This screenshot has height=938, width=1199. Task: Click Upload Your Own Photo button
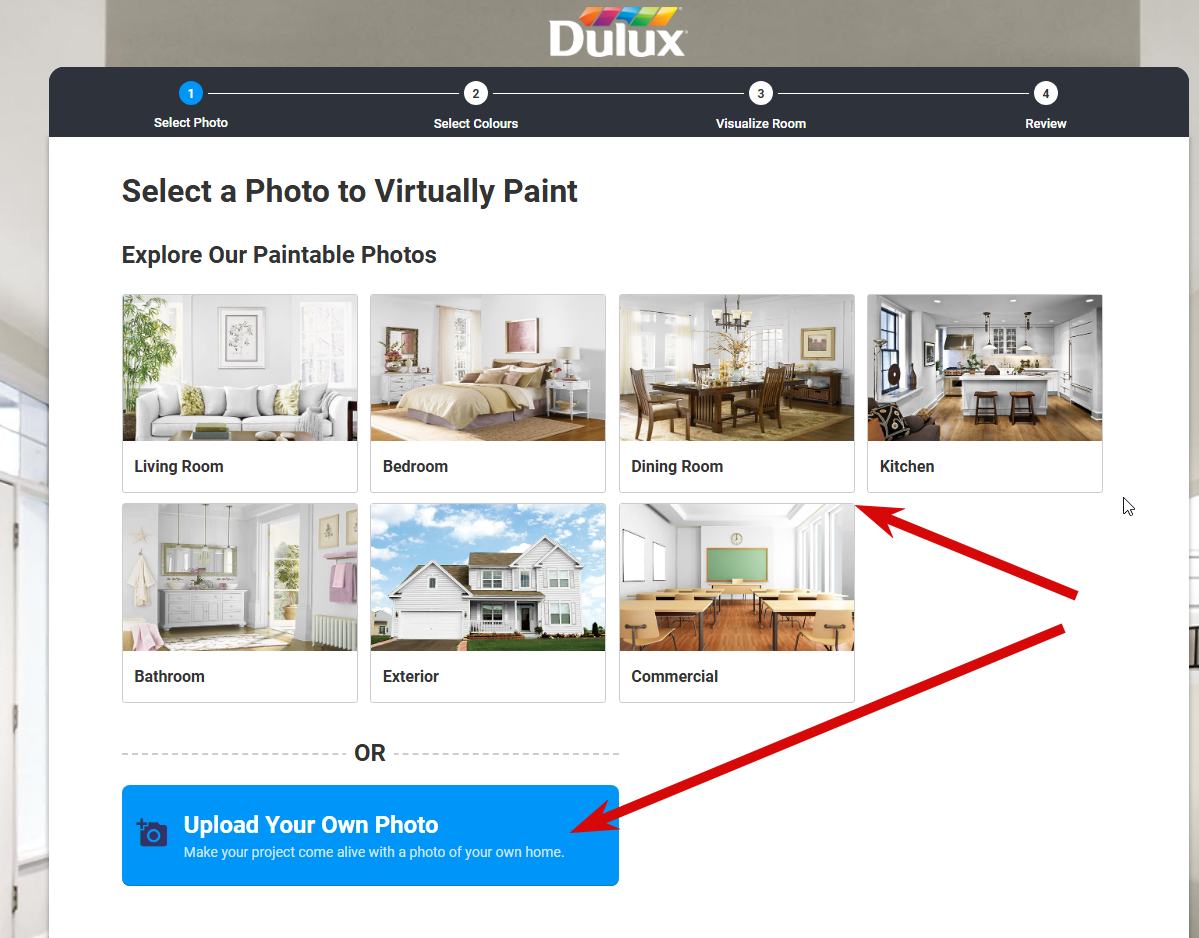point(370,836)
